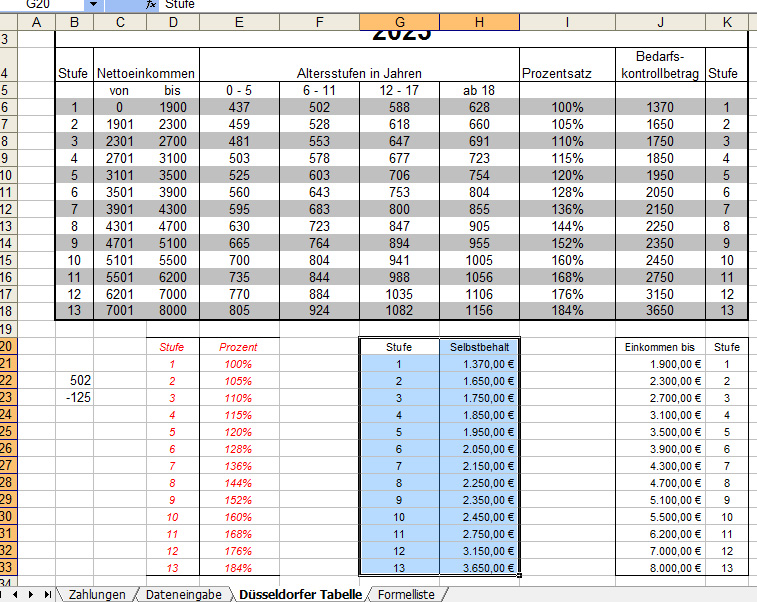Select column A header
Image resolution: width=757 pixels, height=602 pixels.
(x=36, y=22)
